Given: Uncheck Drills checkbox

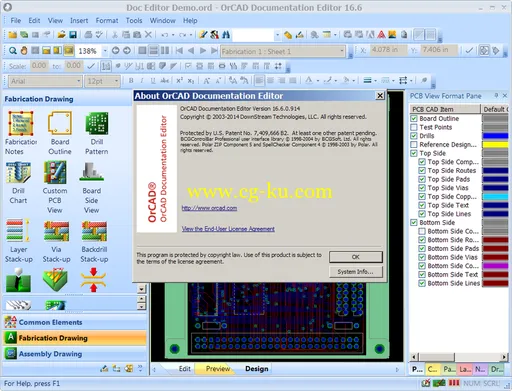Looking at the screenshot, I should [414, 136].
